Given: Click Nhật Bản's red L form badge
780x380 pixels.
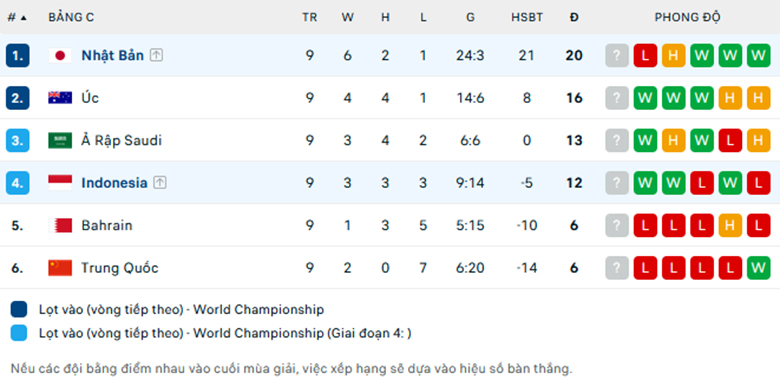Looking at the screenshot, I should 645,56.
